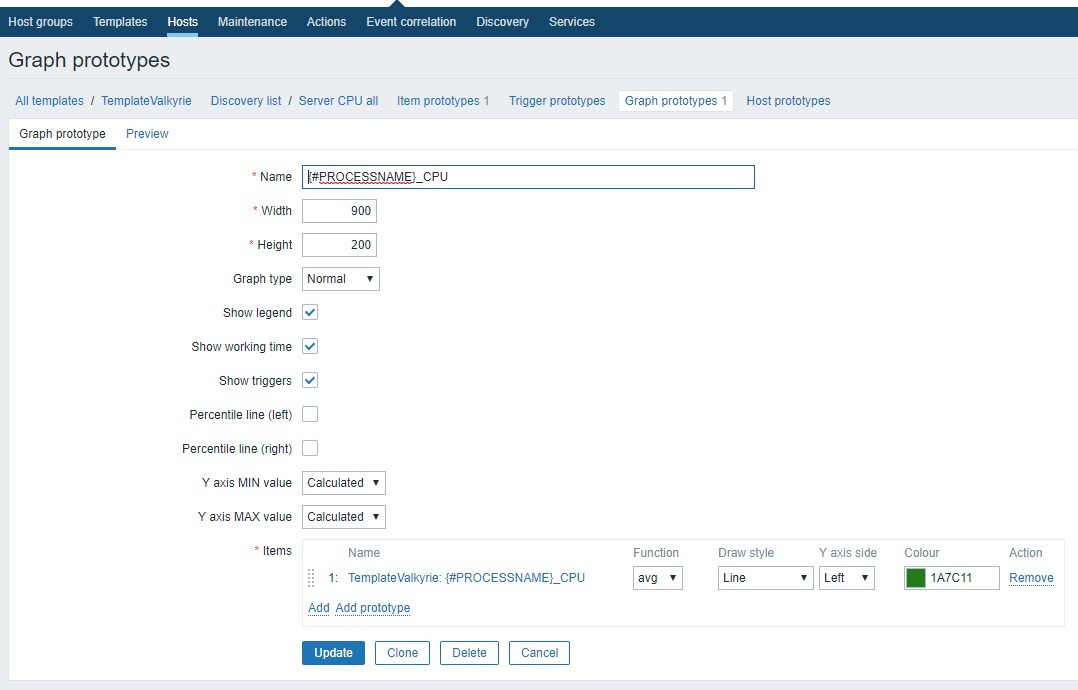Open the Event correlation menu

(x=410, y=21)
